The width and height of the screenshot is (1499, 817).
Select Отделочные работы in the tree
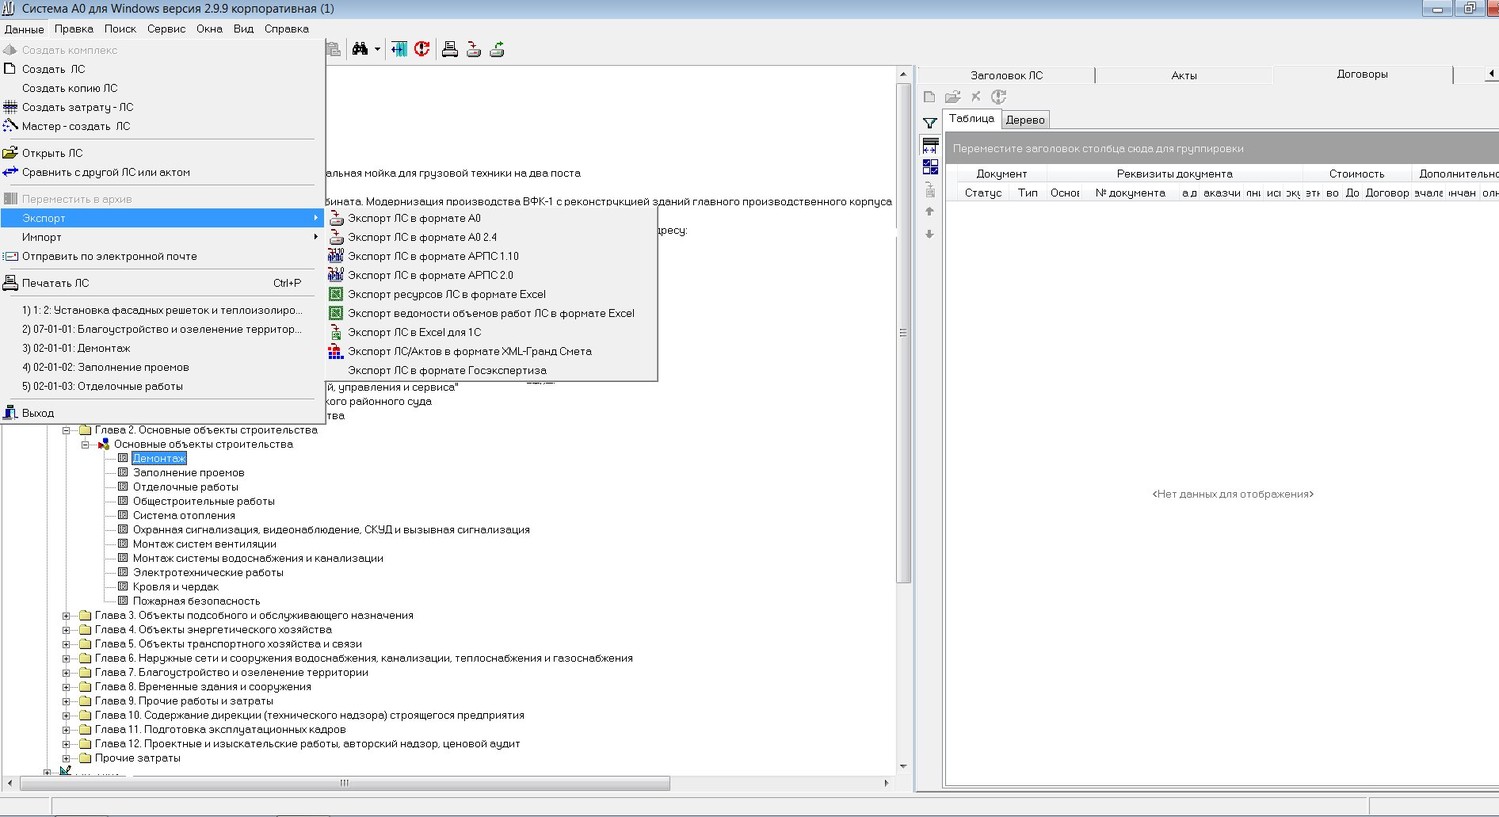point(185,487)
